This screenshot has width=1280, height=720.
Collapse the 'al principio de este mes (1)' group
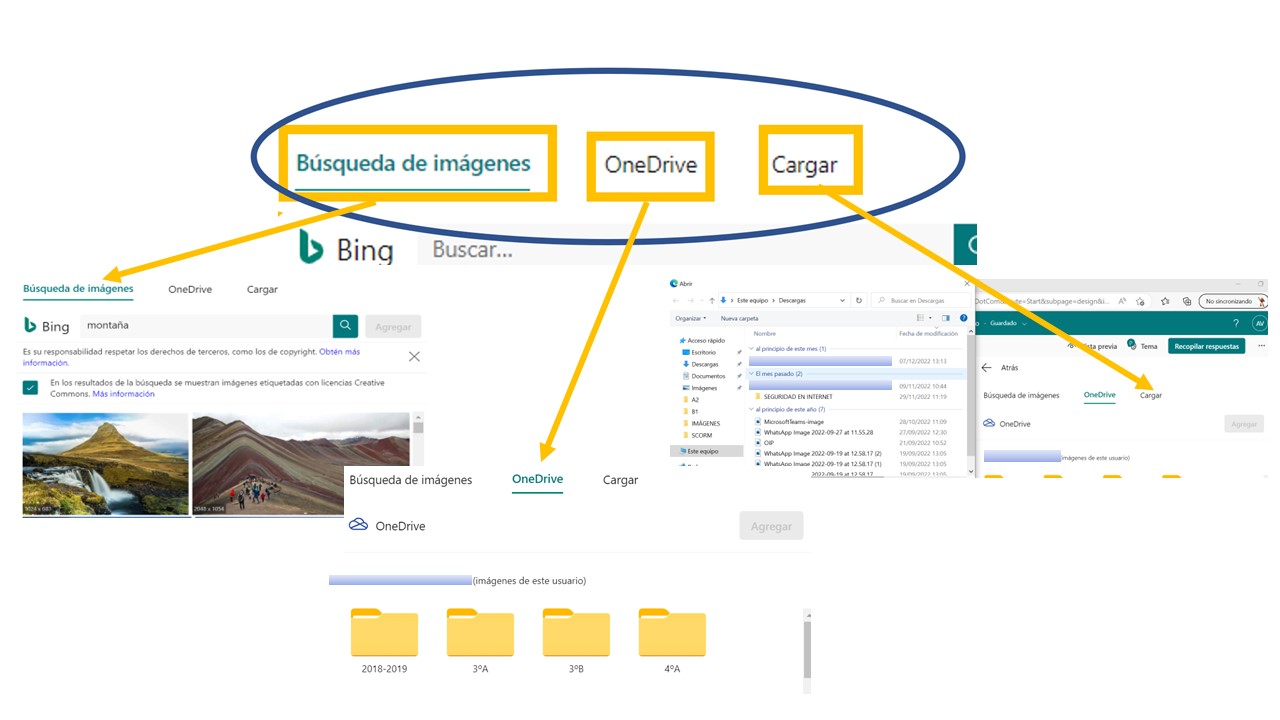point(752,349)
